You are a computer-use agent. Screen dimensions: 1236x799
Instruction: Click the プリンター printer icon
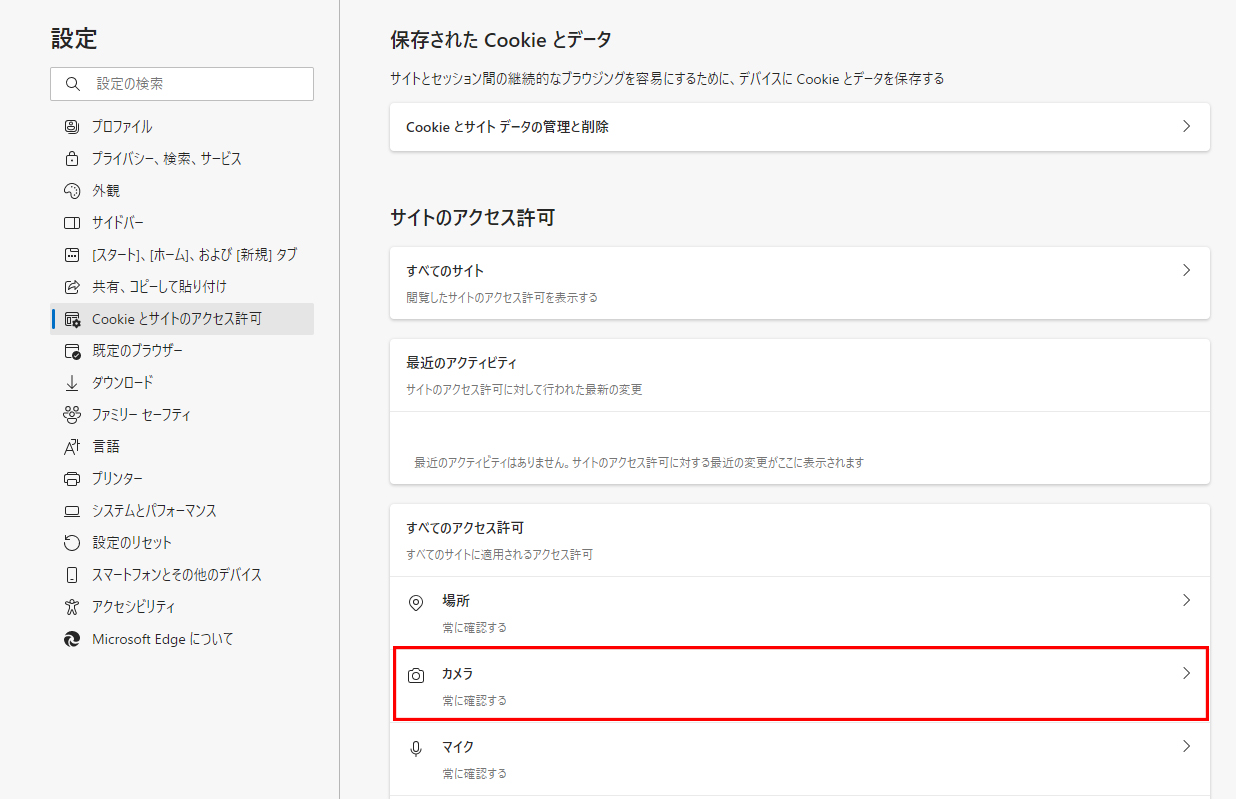[x=71, y=479]
